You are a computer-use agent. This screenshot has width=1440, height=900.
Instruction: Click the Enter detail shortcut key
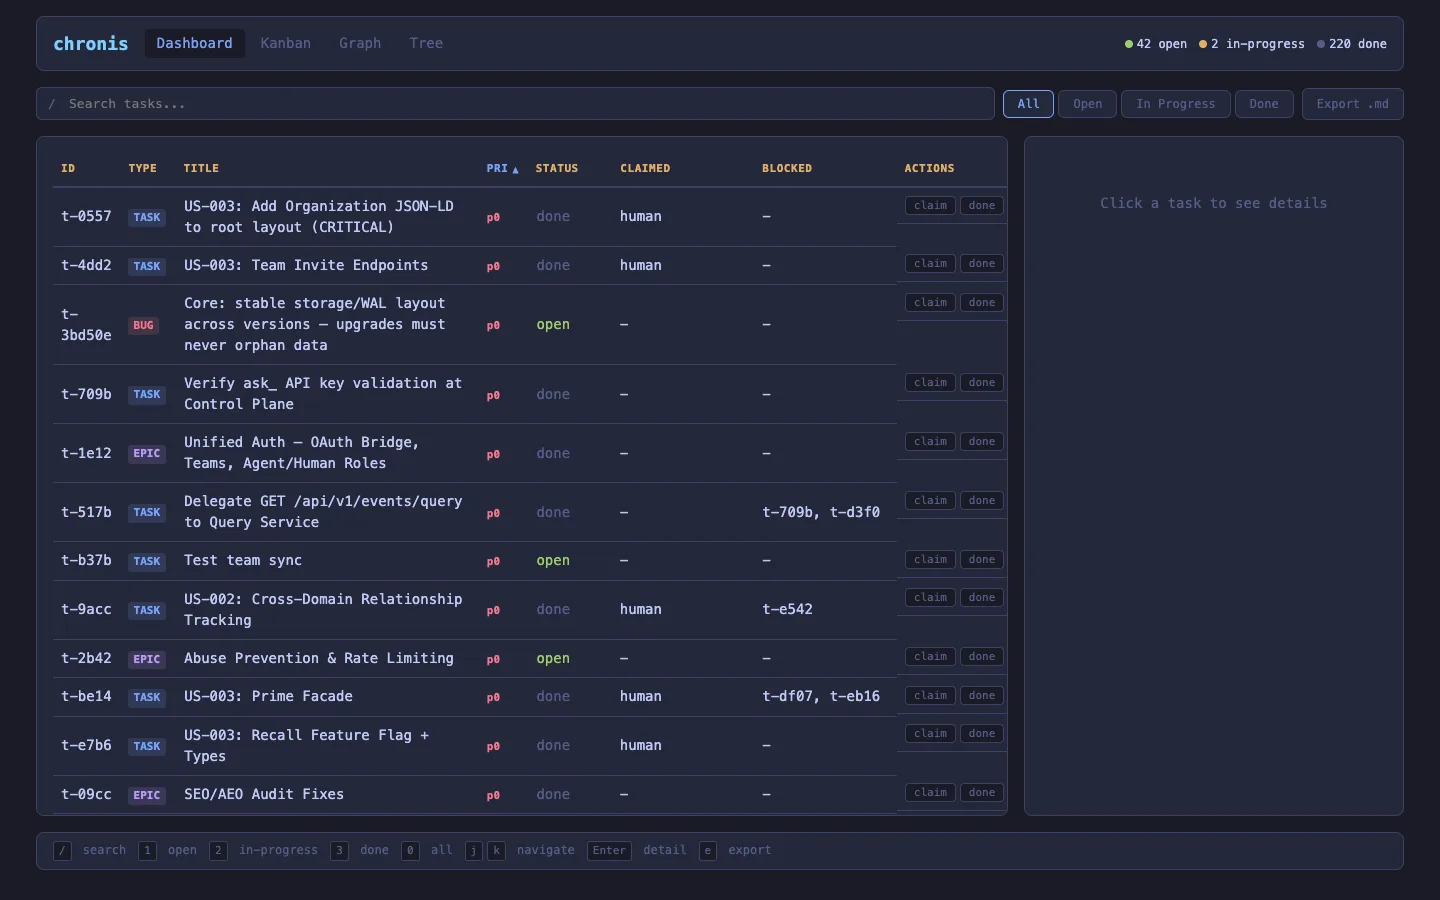[609, 851]
